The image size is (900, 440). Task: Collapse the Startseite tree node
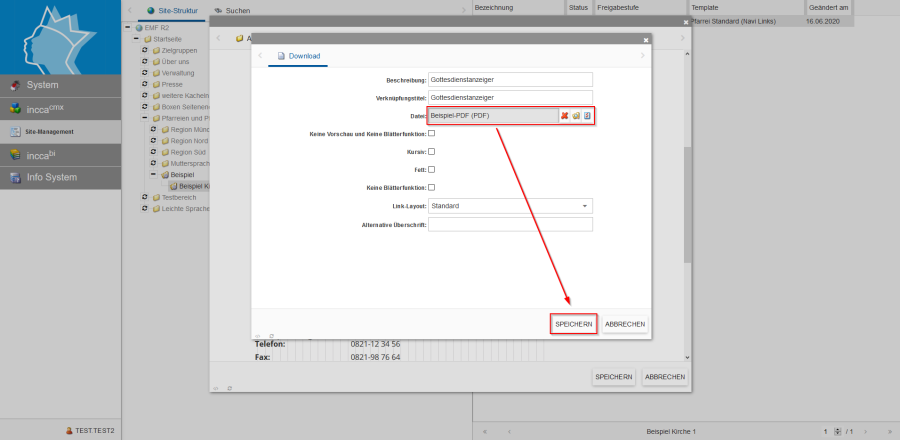coord(136,38)
